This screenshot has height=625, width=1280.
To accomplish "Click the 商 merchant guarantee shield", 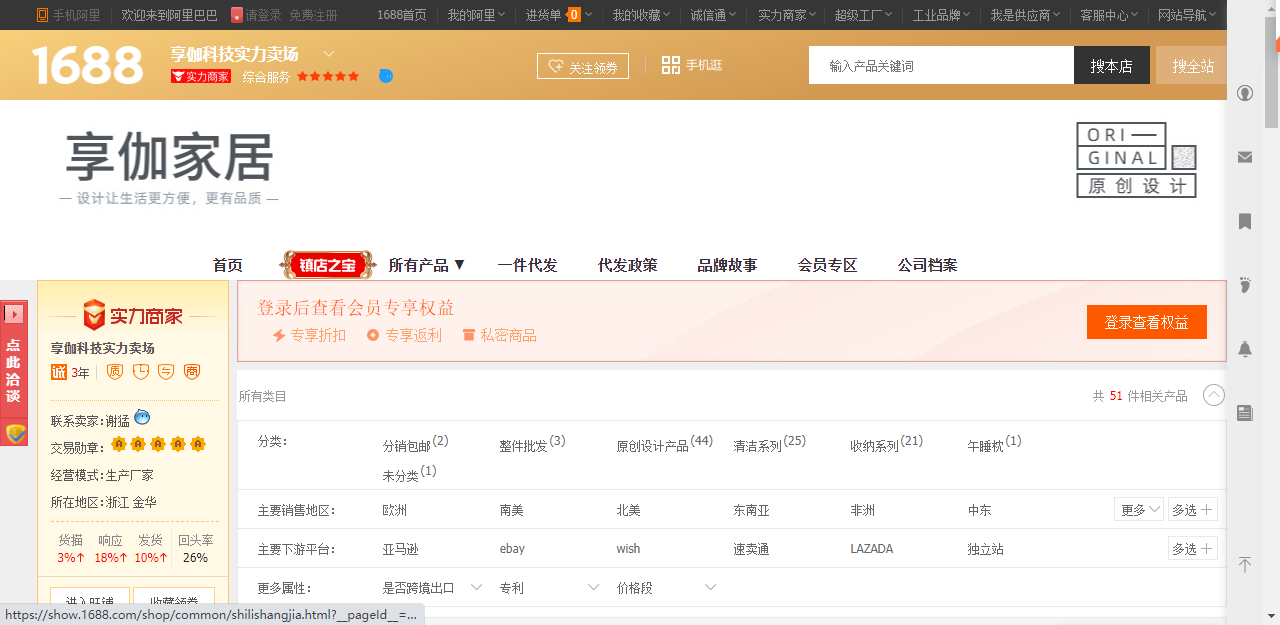I will click(192, 372).
